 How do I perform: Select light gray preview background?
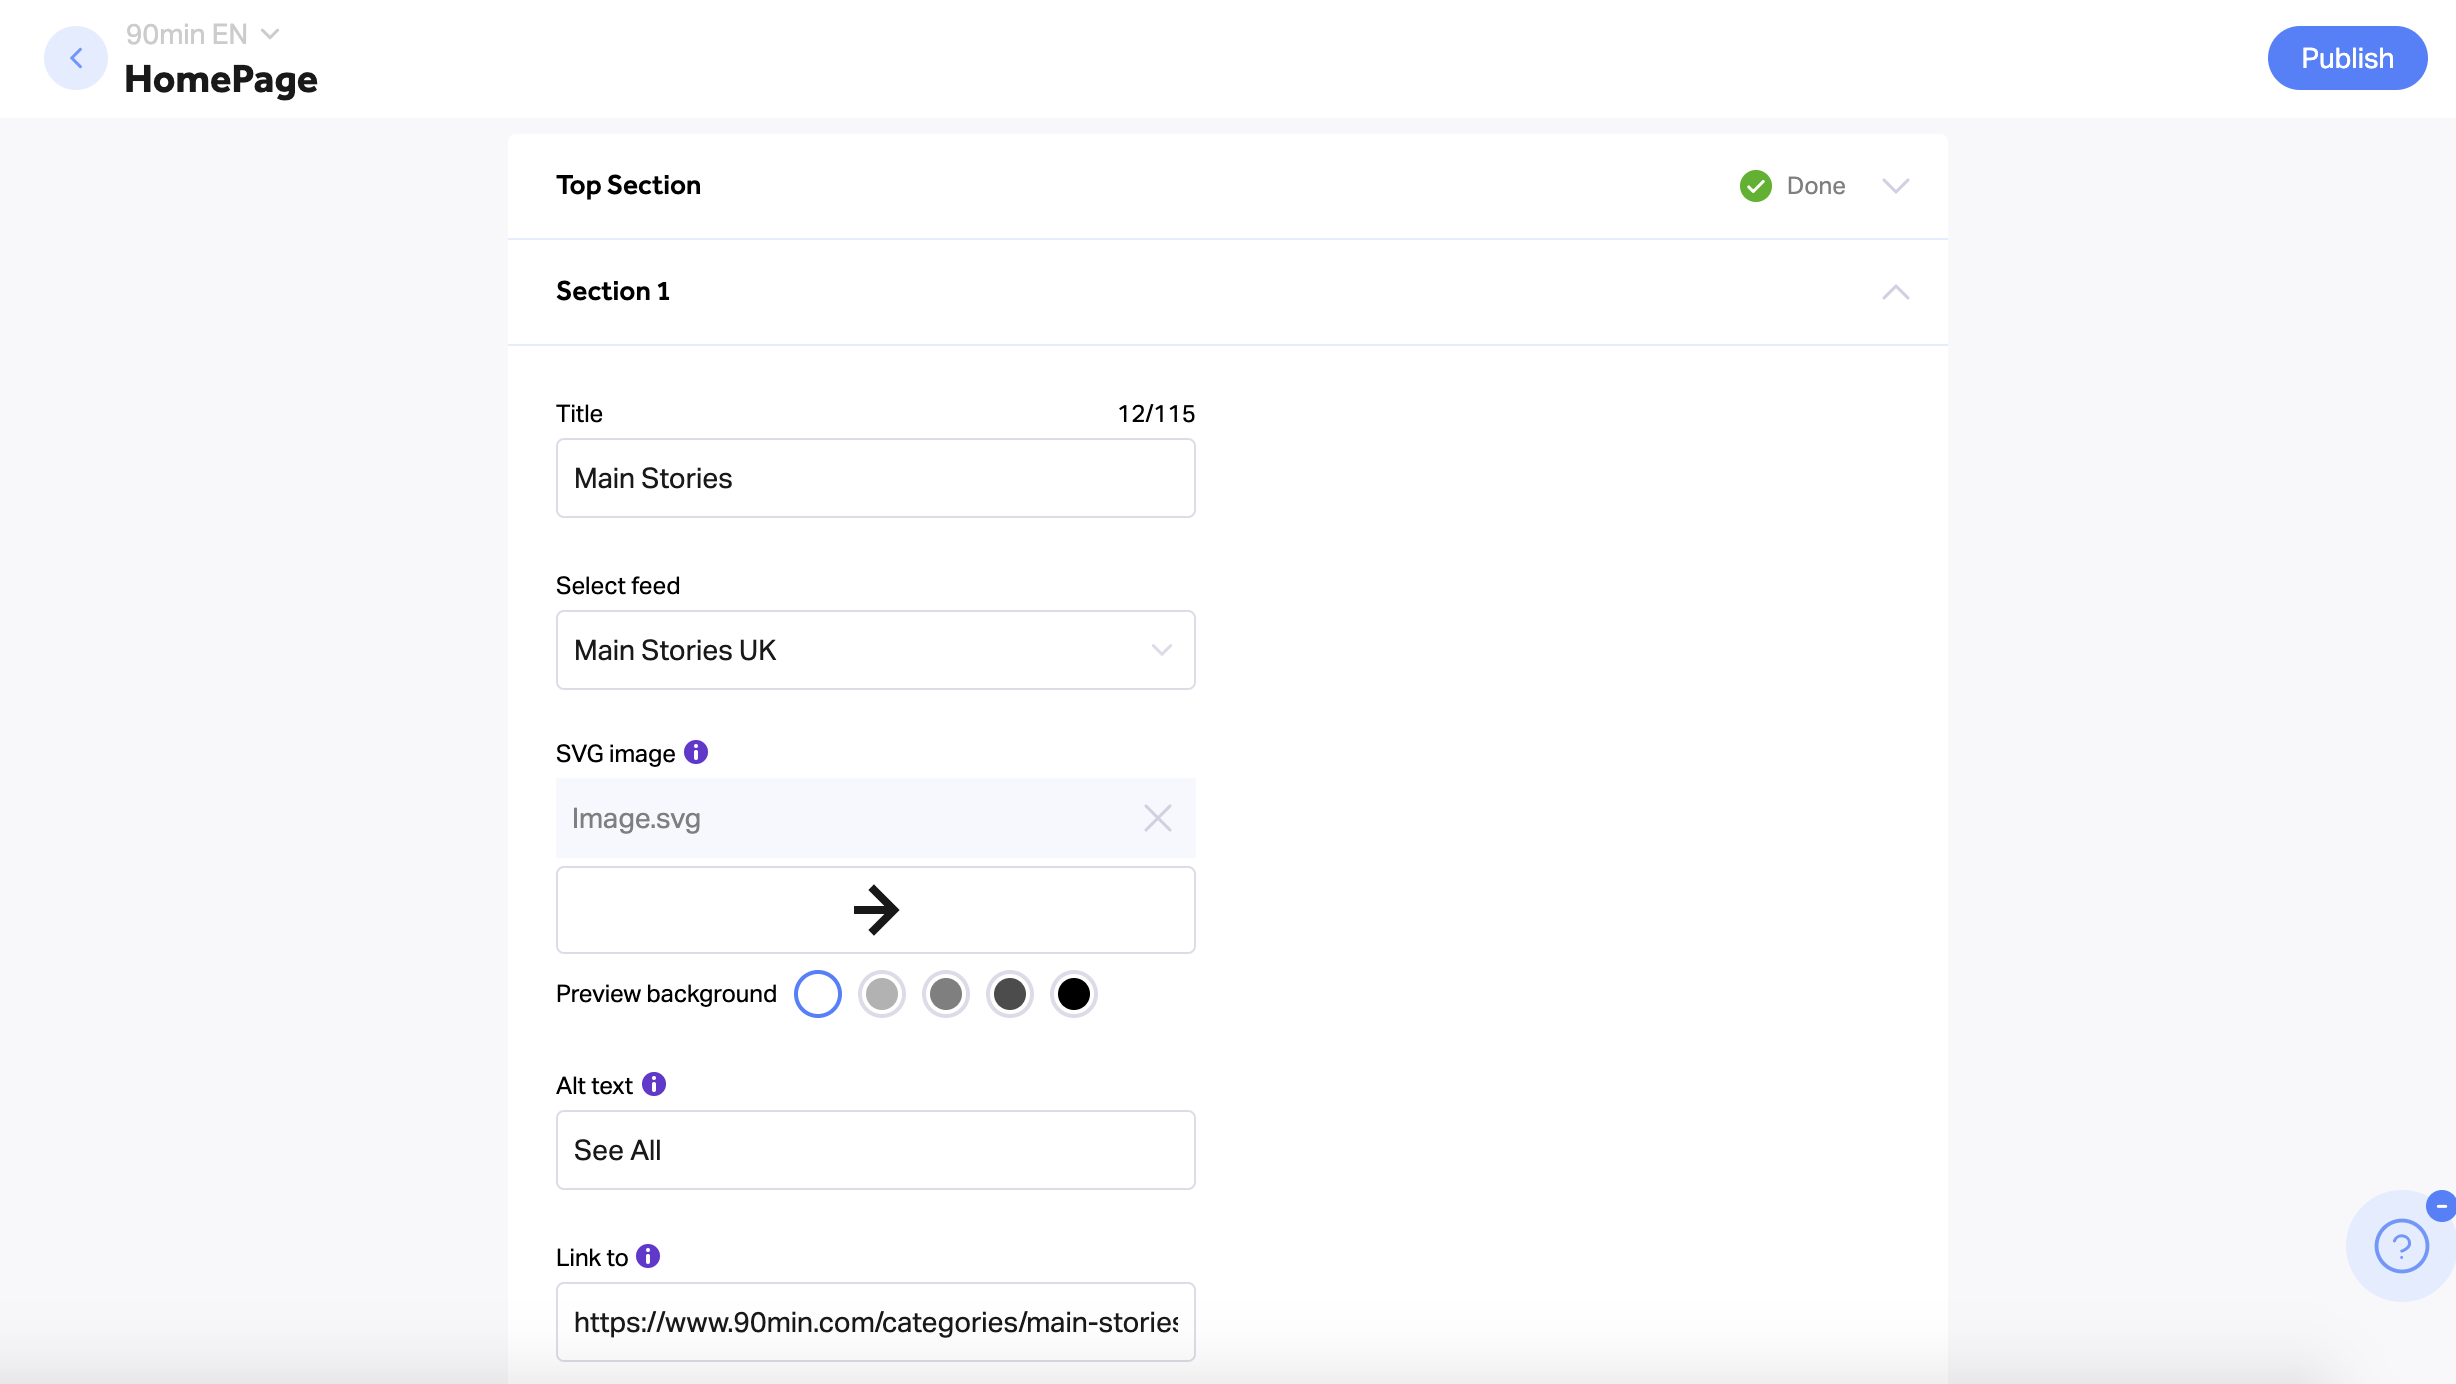coord(882,994)
